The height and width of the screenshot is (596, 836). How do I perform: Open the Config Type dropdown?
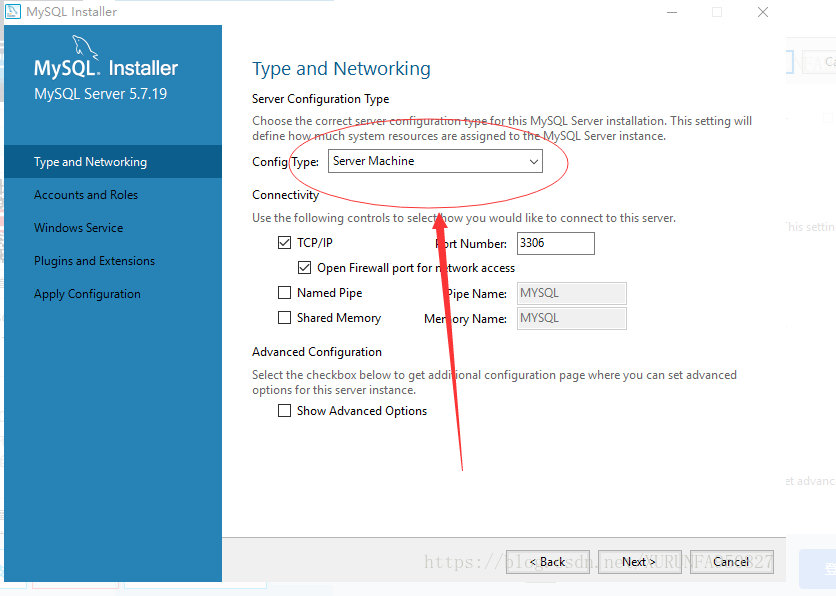(x=435, y=161)
